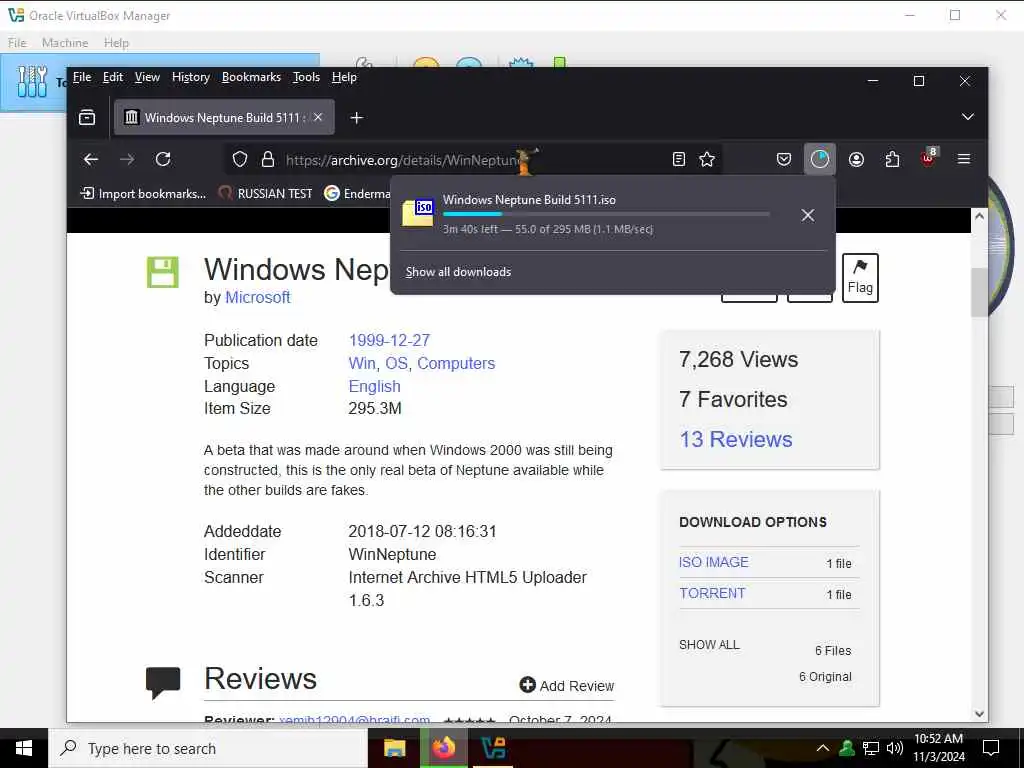Screen dimensions: 1024x768
Task: Click the Win topic link
Action: coord(362,363)
